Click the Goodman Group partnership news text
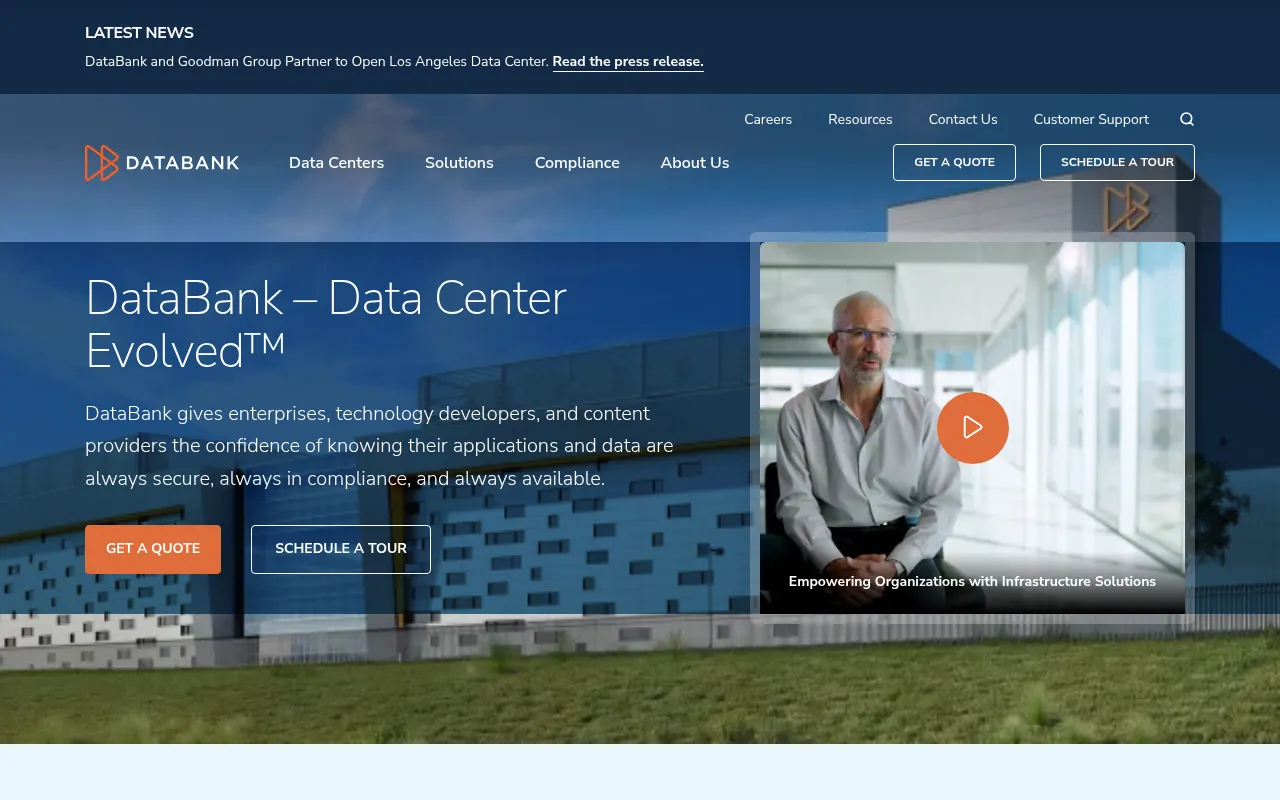Screen dimensions: 1280x800 (317, 62)
